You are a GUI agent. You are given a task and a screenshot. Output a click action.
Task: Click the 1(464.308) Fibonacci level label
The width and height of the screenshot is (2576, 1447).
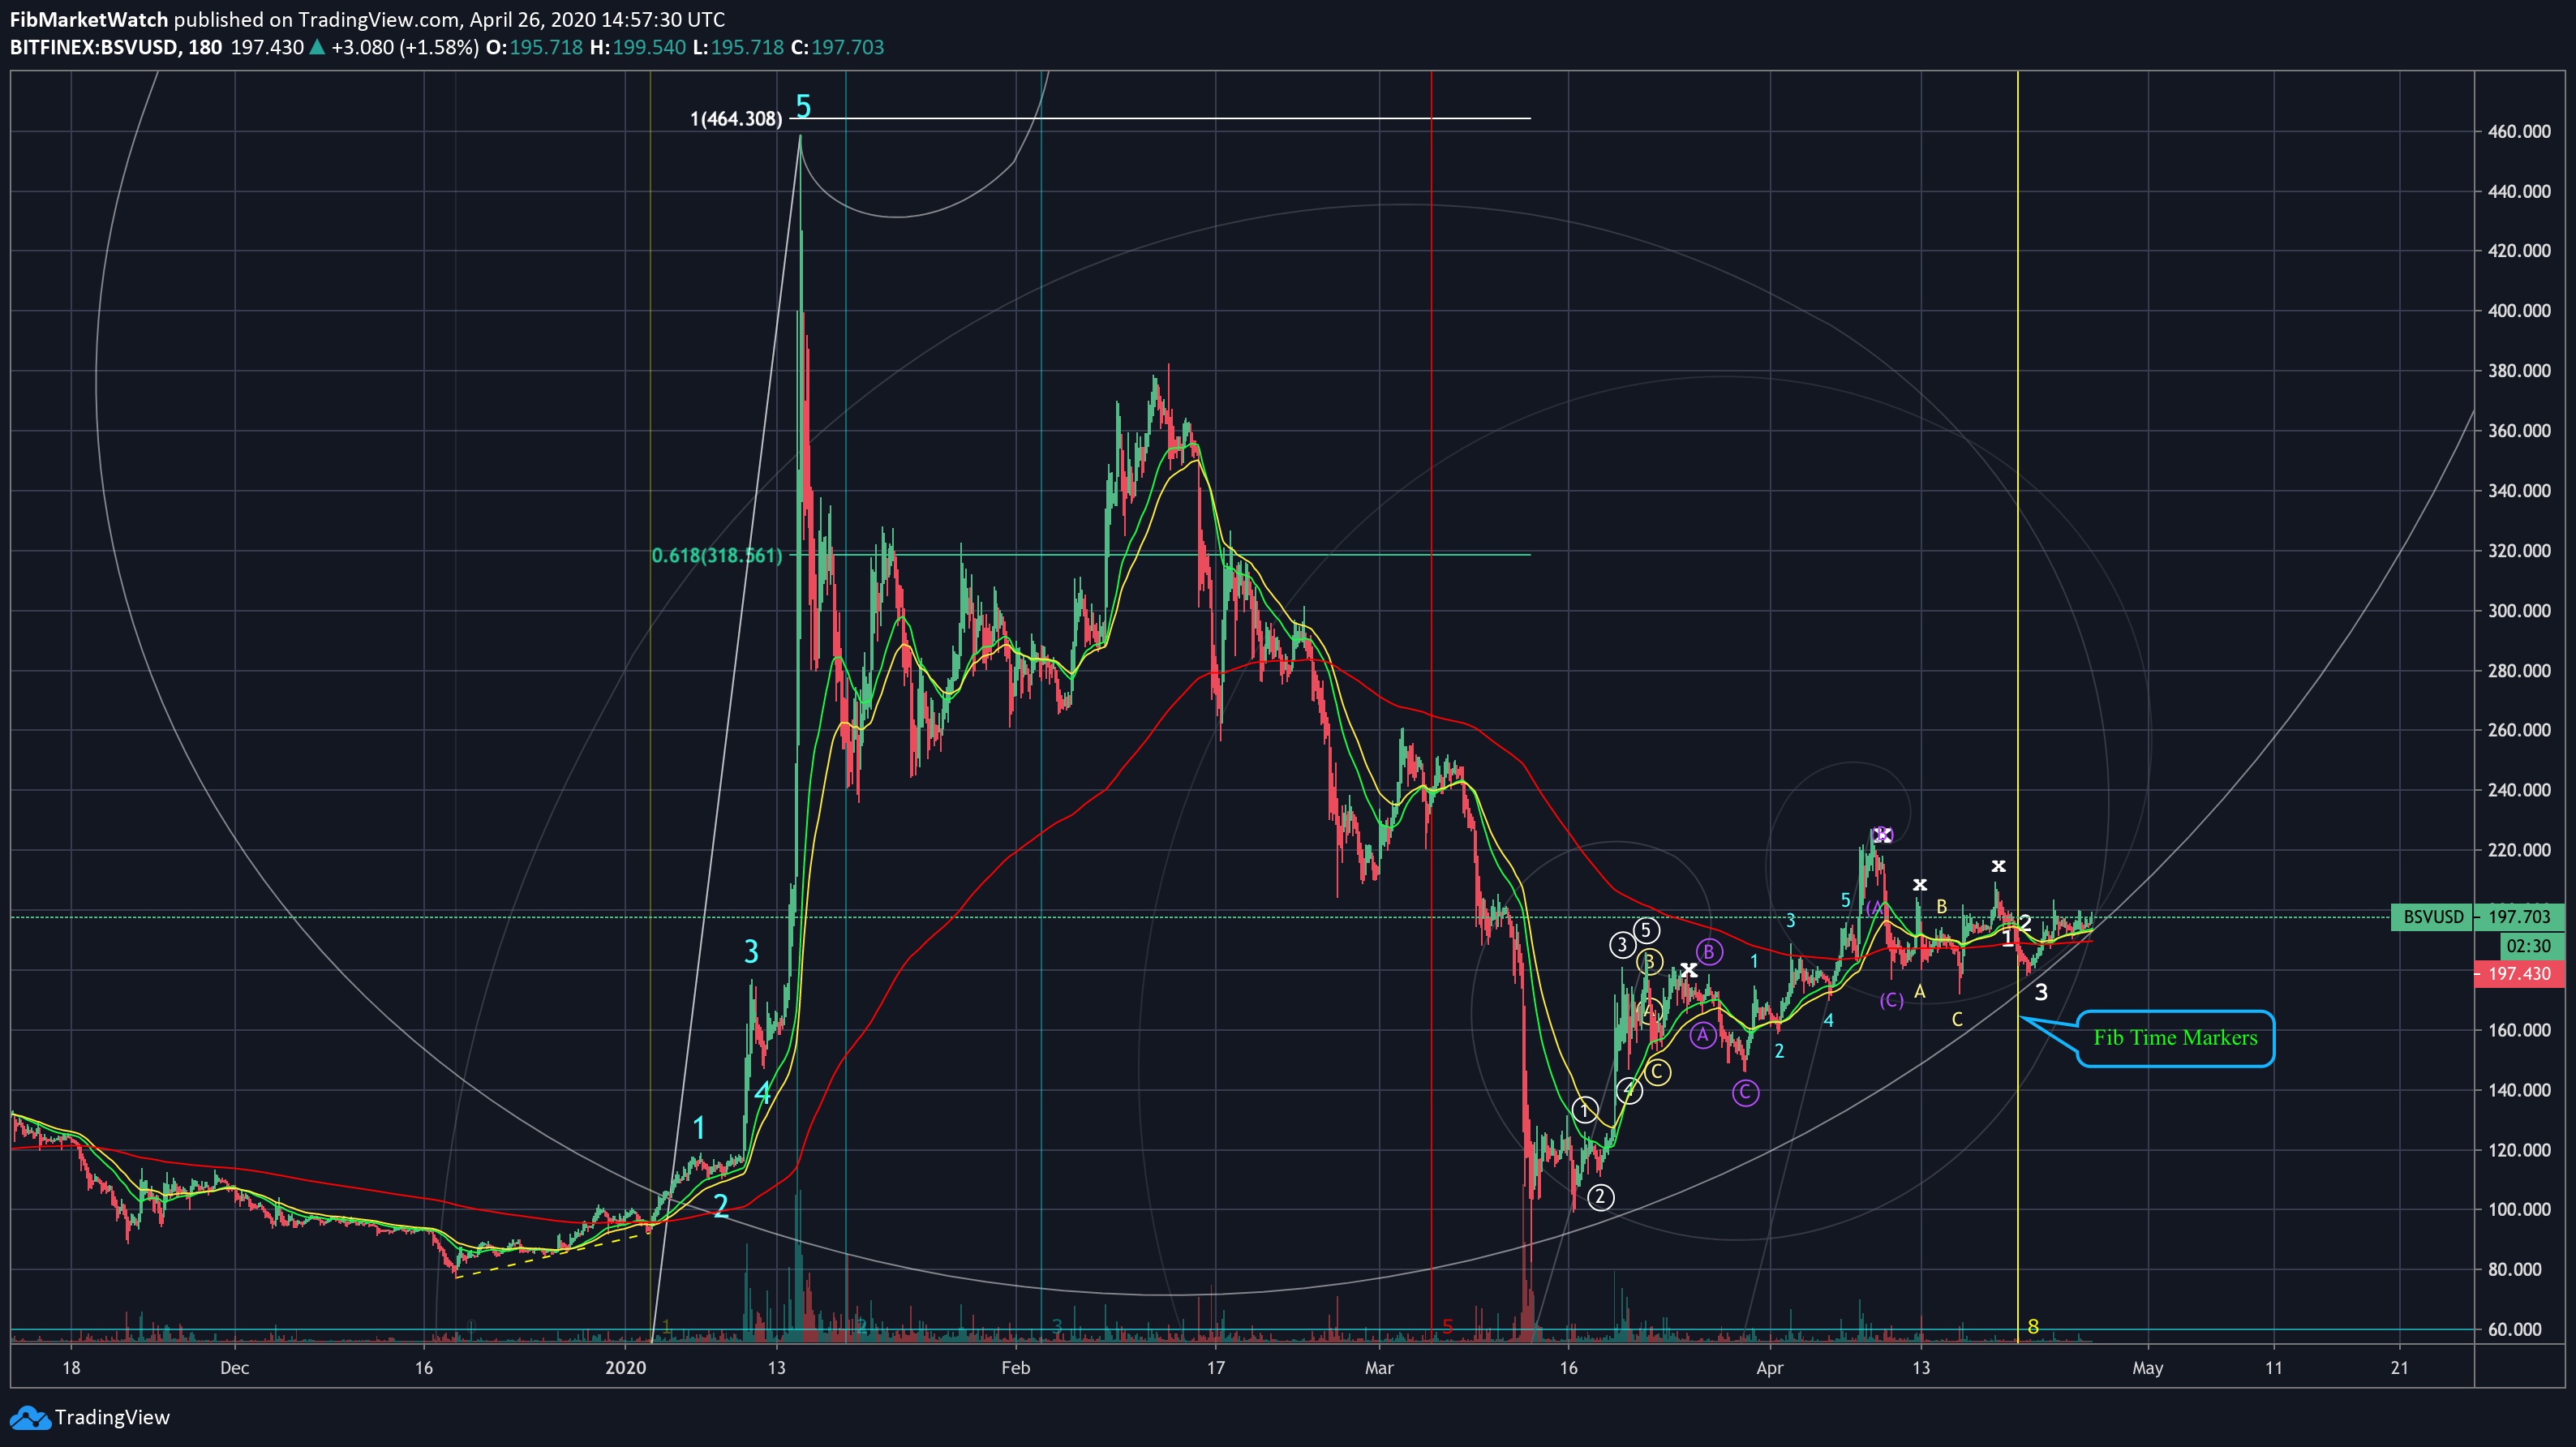pos(736,119)
